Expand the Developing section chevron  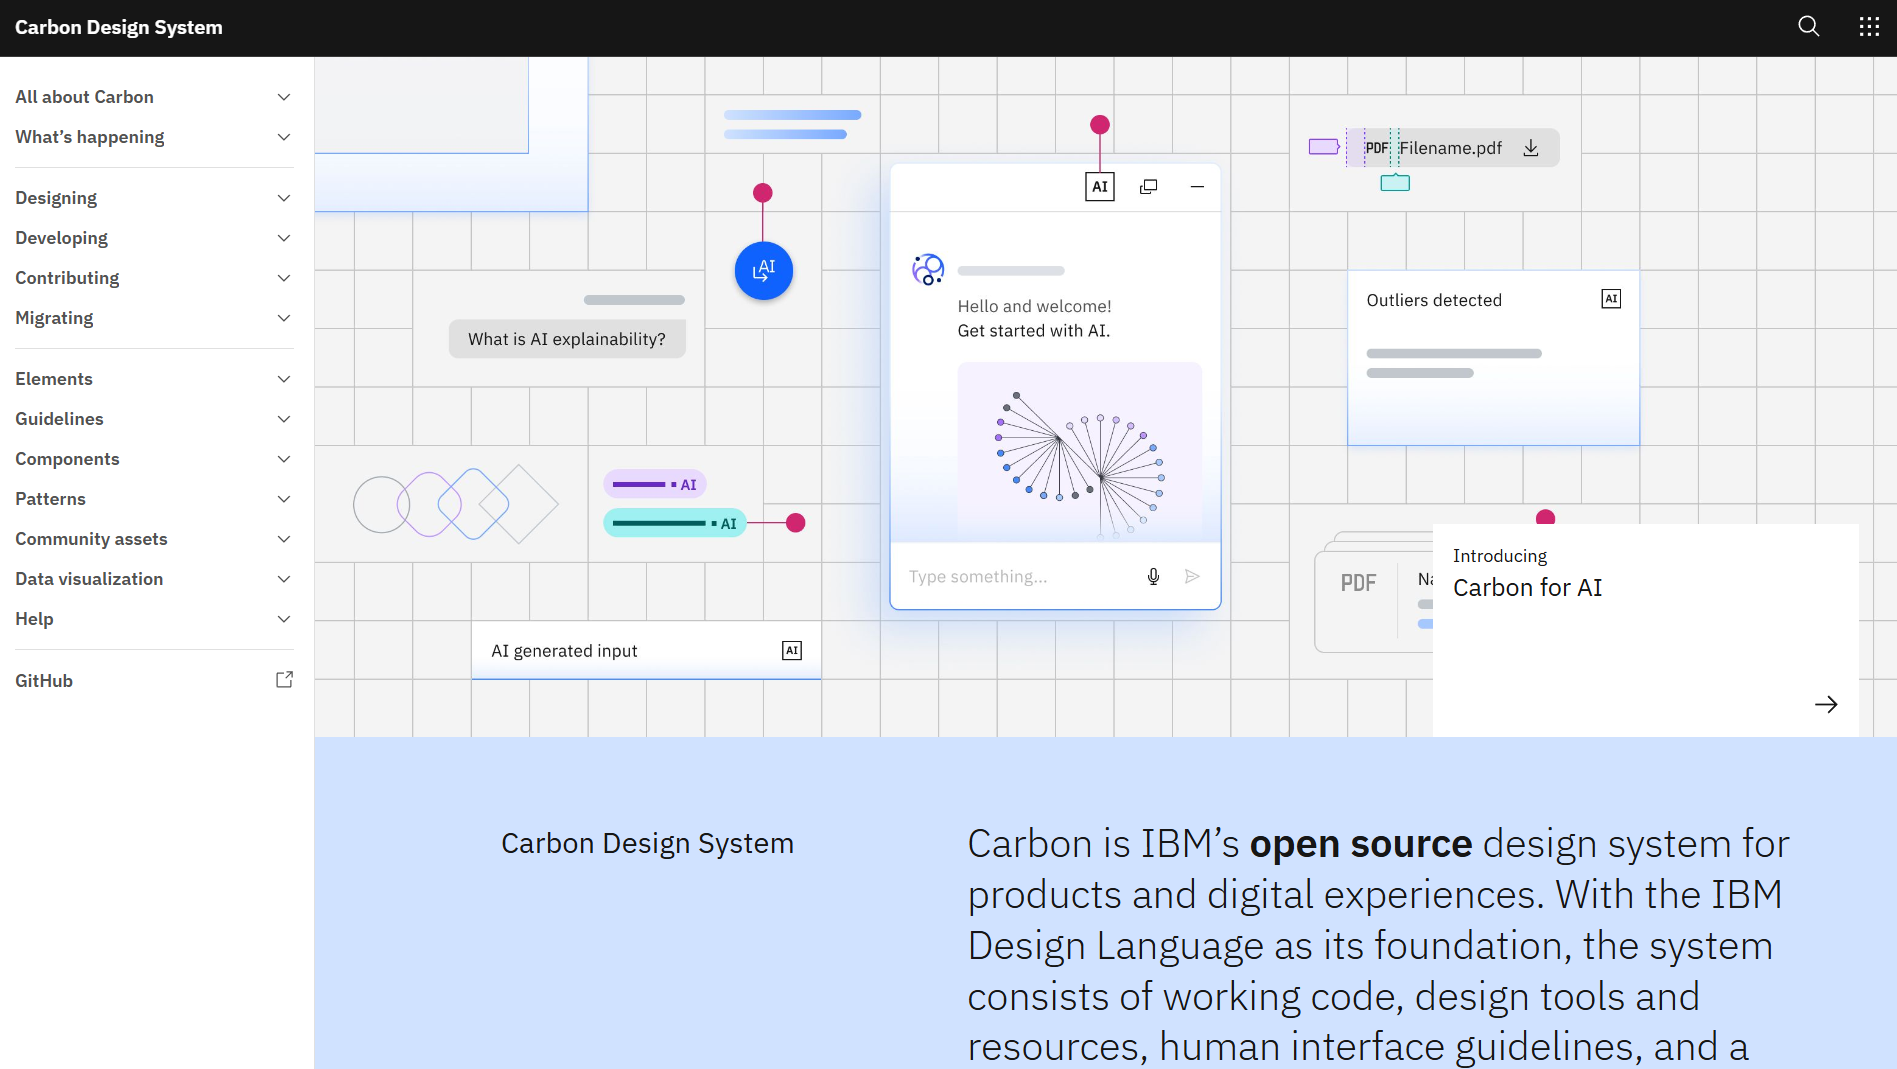[284, 238]
